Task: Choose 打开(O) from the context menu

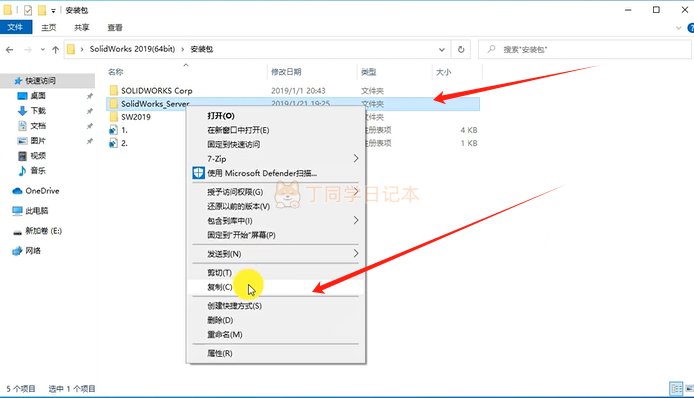Action: [x=276, y=116]
